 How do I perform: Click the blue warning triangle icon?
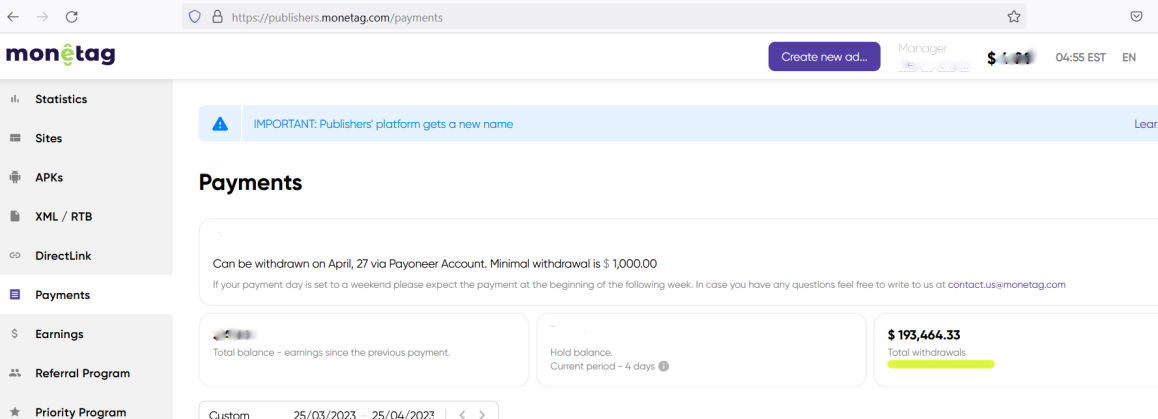pyautogui.click(x=220, y=124)
